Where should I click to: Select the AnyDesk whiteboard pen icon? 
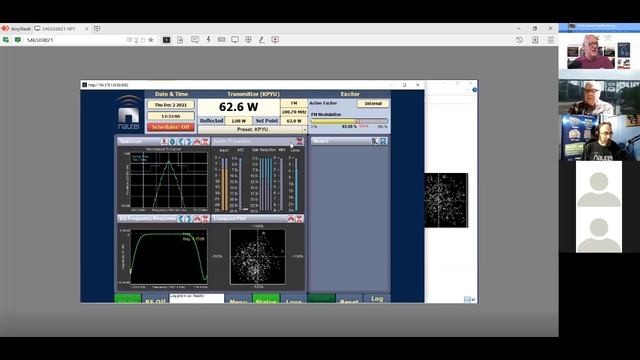pos(262,40)
